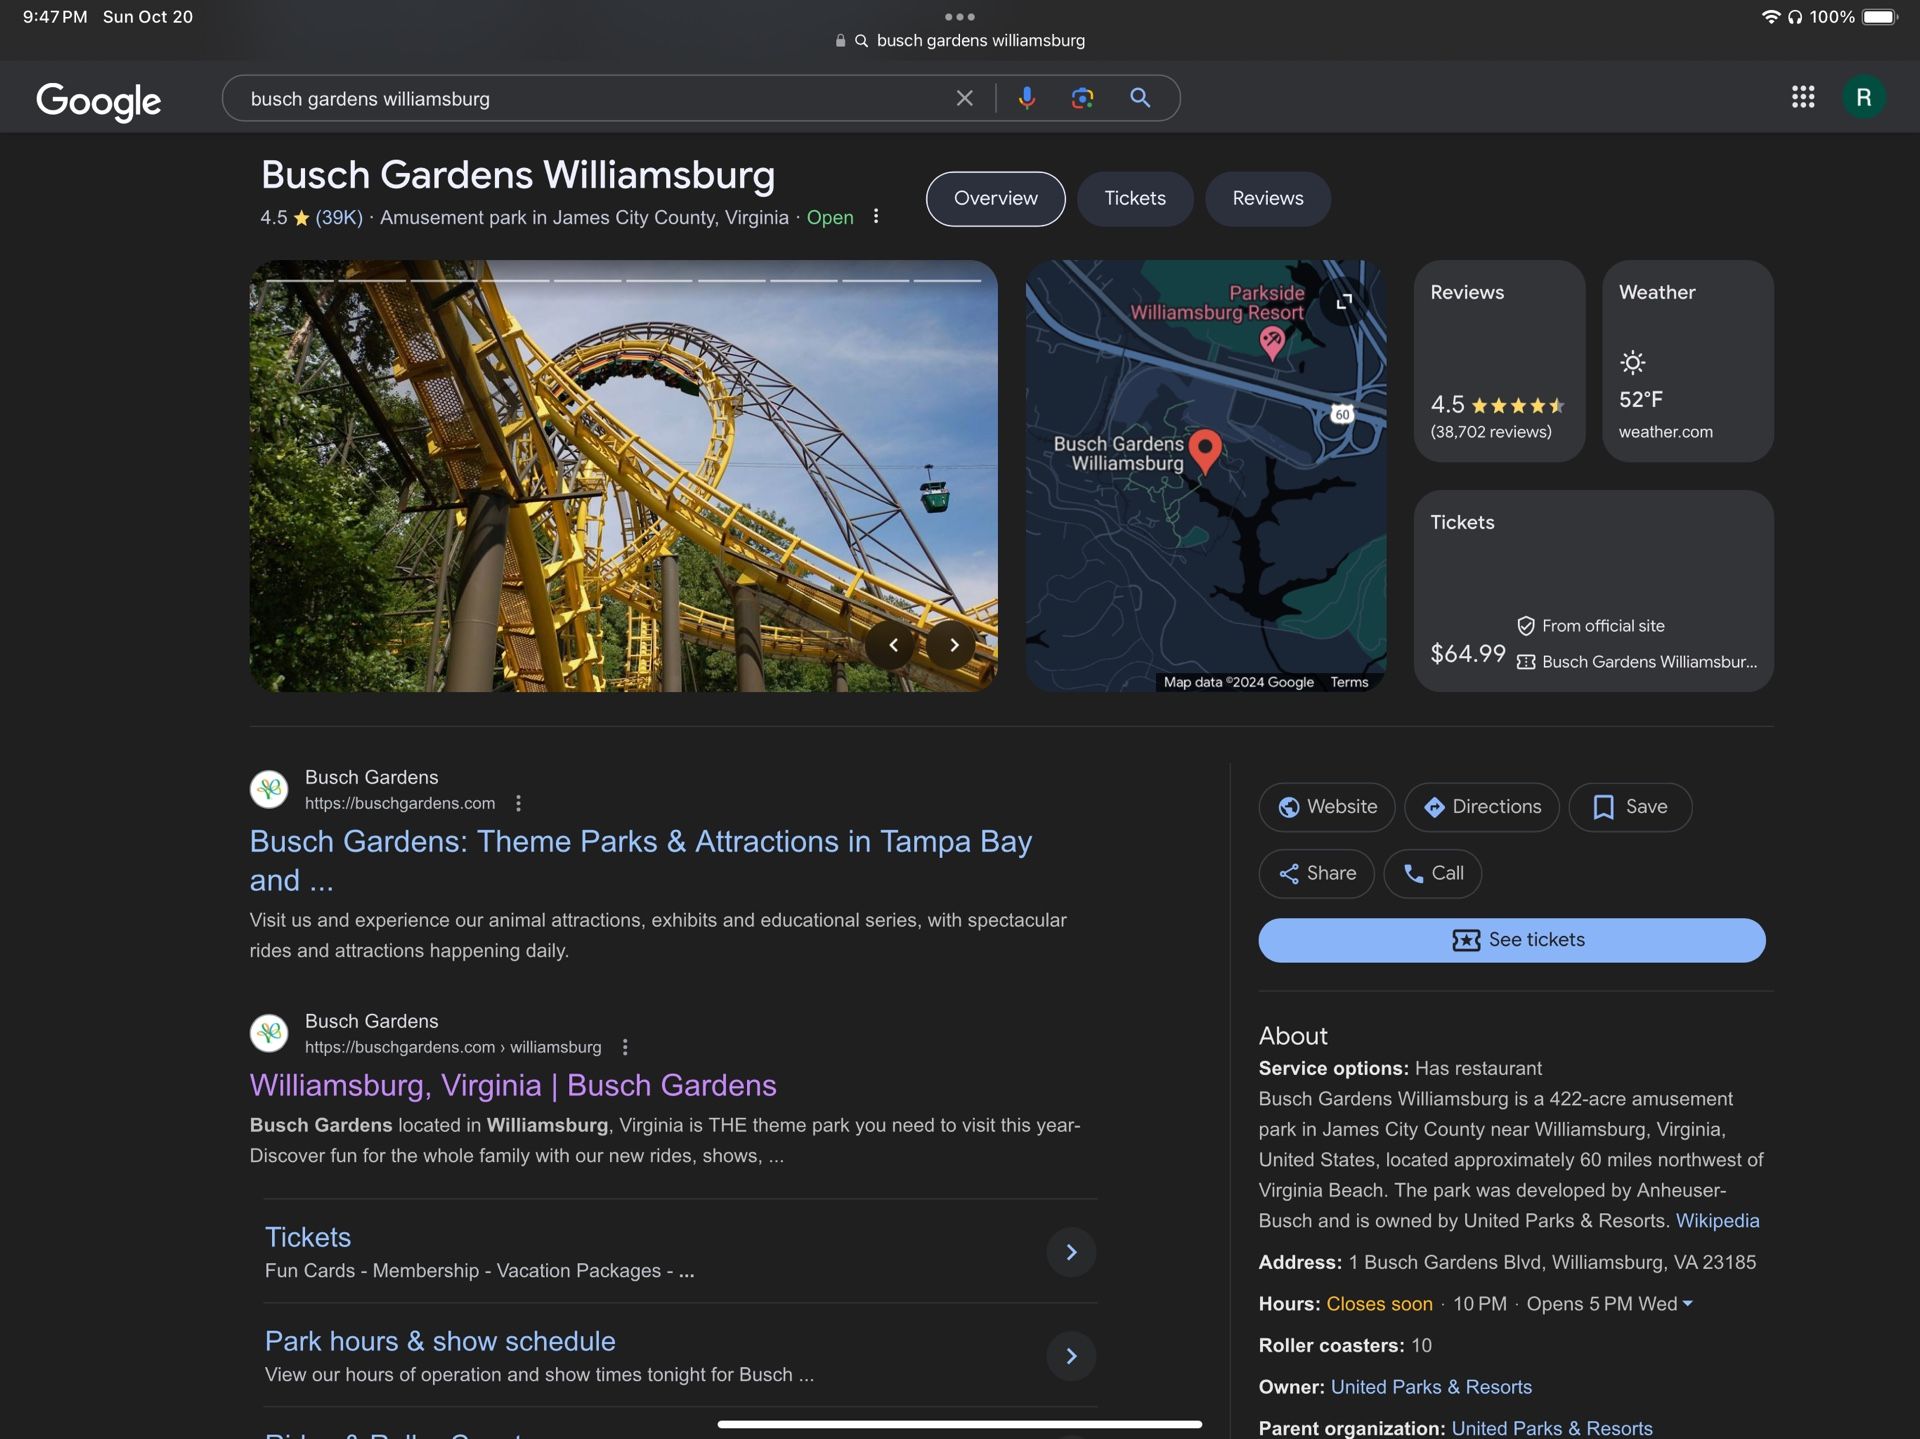Switch to the Reviews tab
The image size is (1920, 1439).
1267,198
